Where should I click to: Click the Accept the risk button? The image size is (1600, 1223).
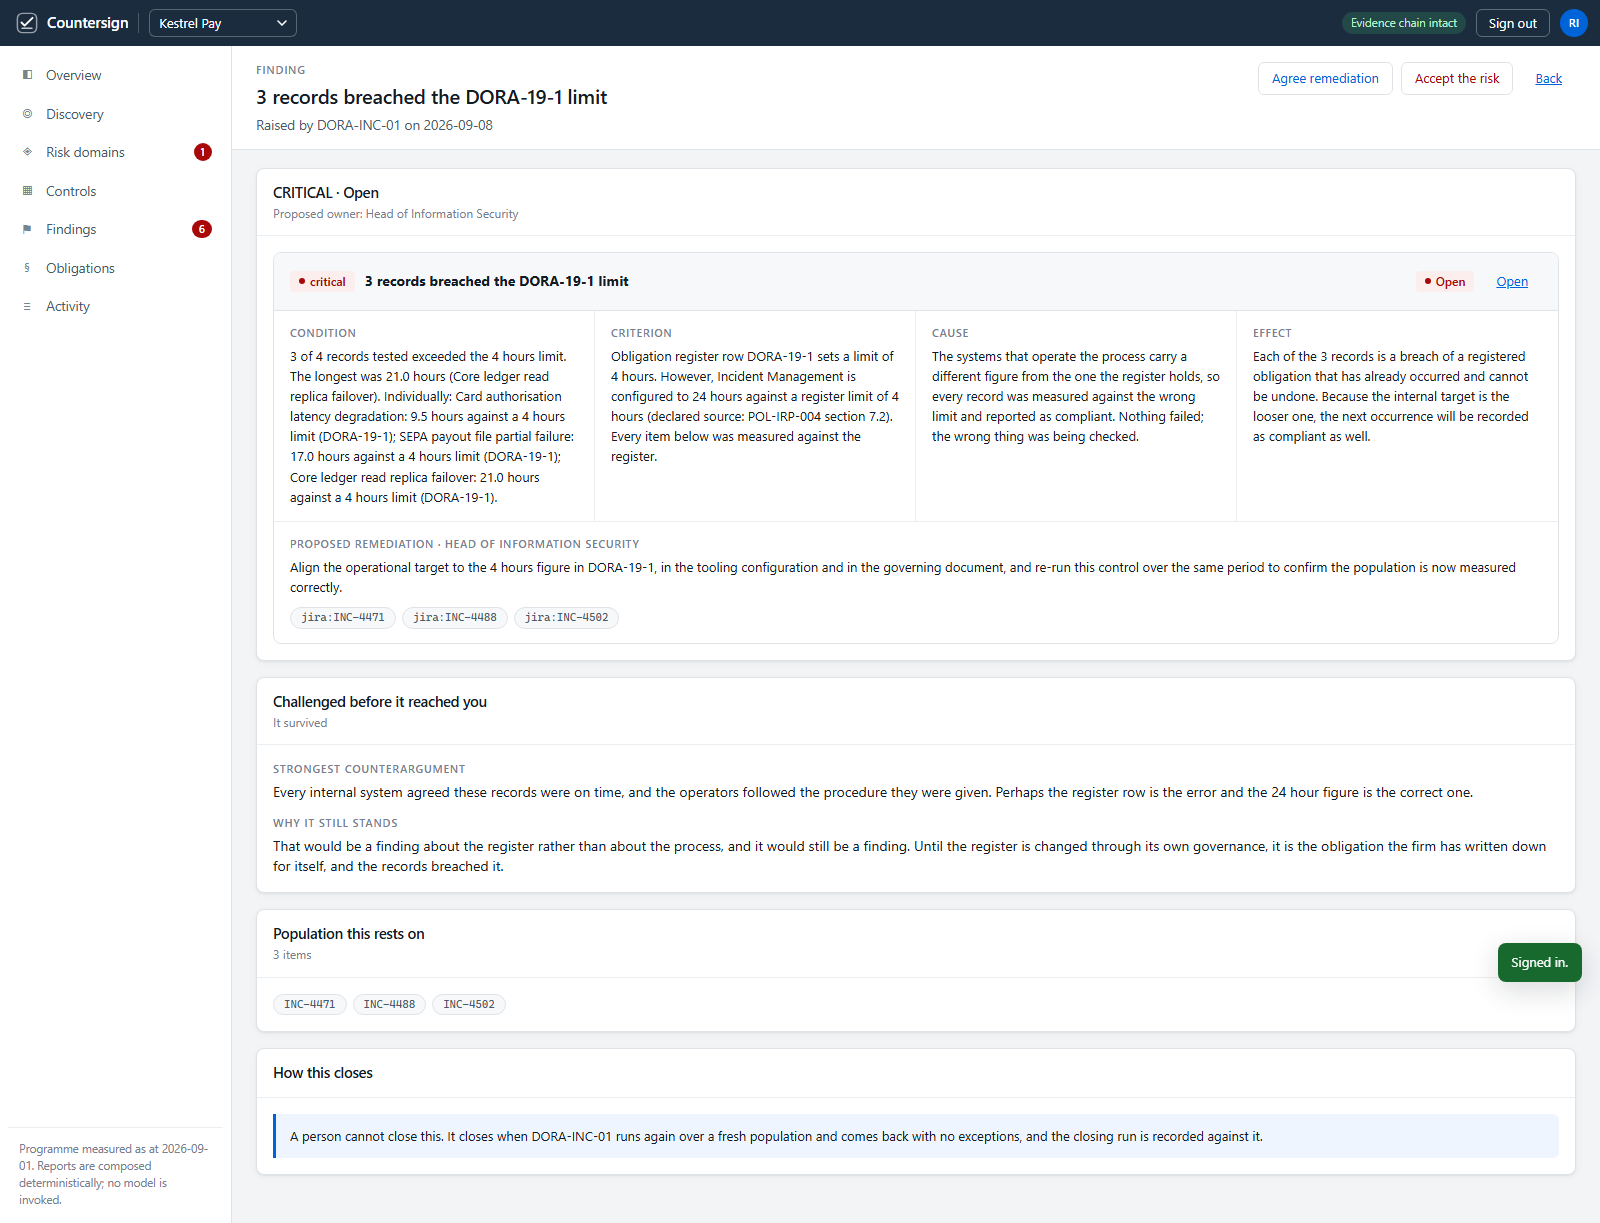point(1457,79)
